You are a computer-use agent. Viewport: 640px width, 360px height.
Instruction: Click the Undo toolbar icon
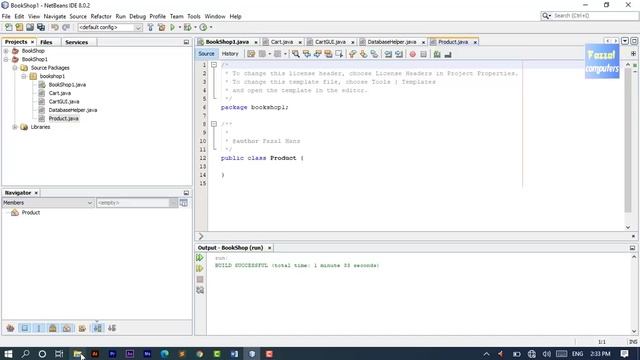pos(55,27)
